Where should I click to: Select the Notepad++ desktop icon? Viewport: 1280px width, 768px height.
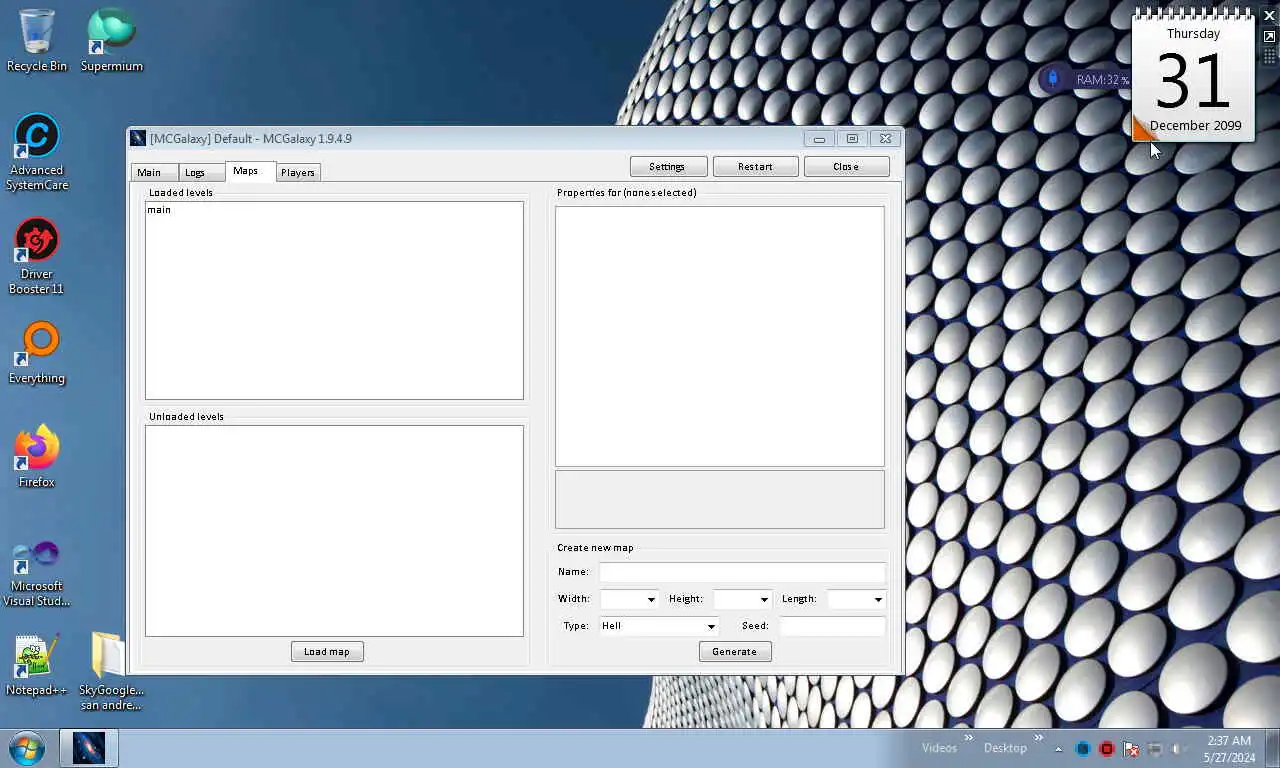pos(37,664)
